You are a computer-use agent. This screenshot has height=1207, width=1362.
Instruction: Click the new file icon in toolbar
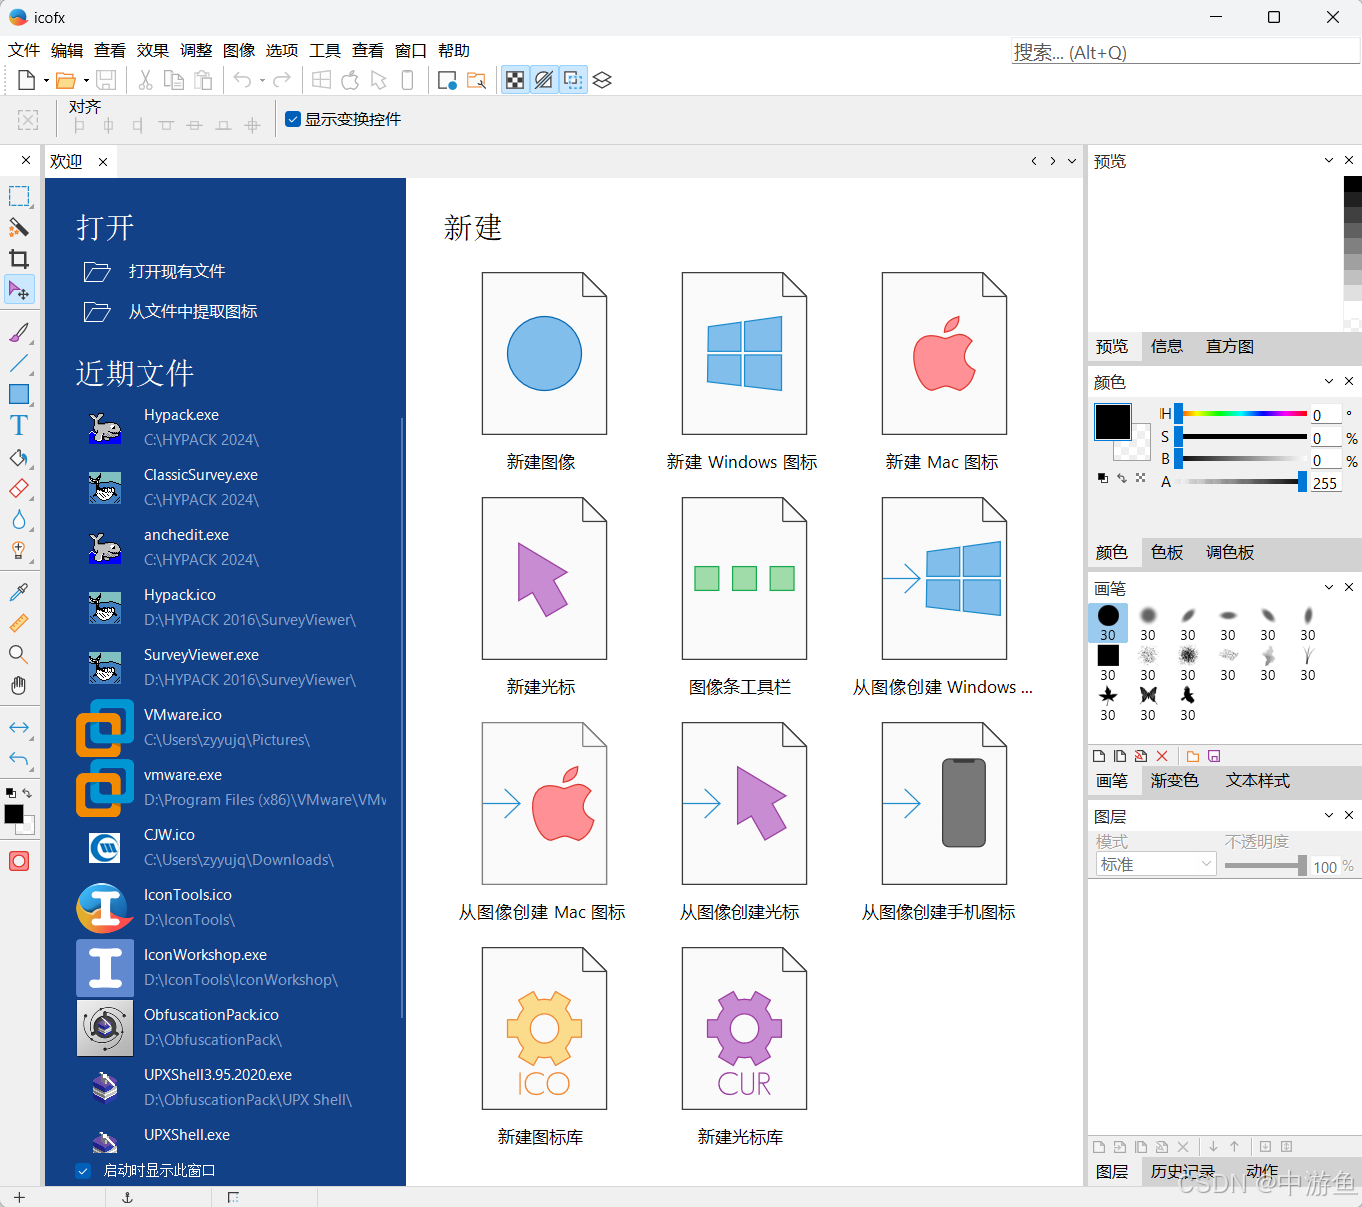pyautogui.click(x=26, y=80)
